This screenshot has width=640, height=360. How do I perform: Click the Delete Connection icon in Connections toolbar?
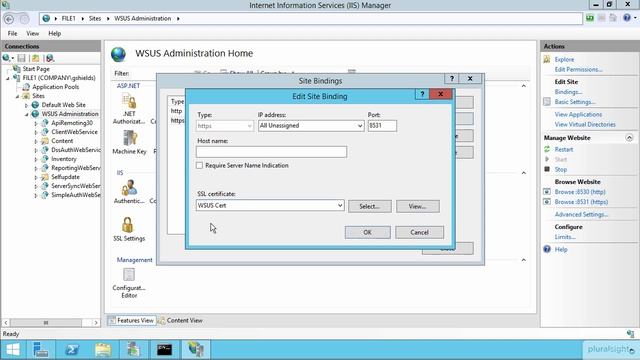point(50,58)
